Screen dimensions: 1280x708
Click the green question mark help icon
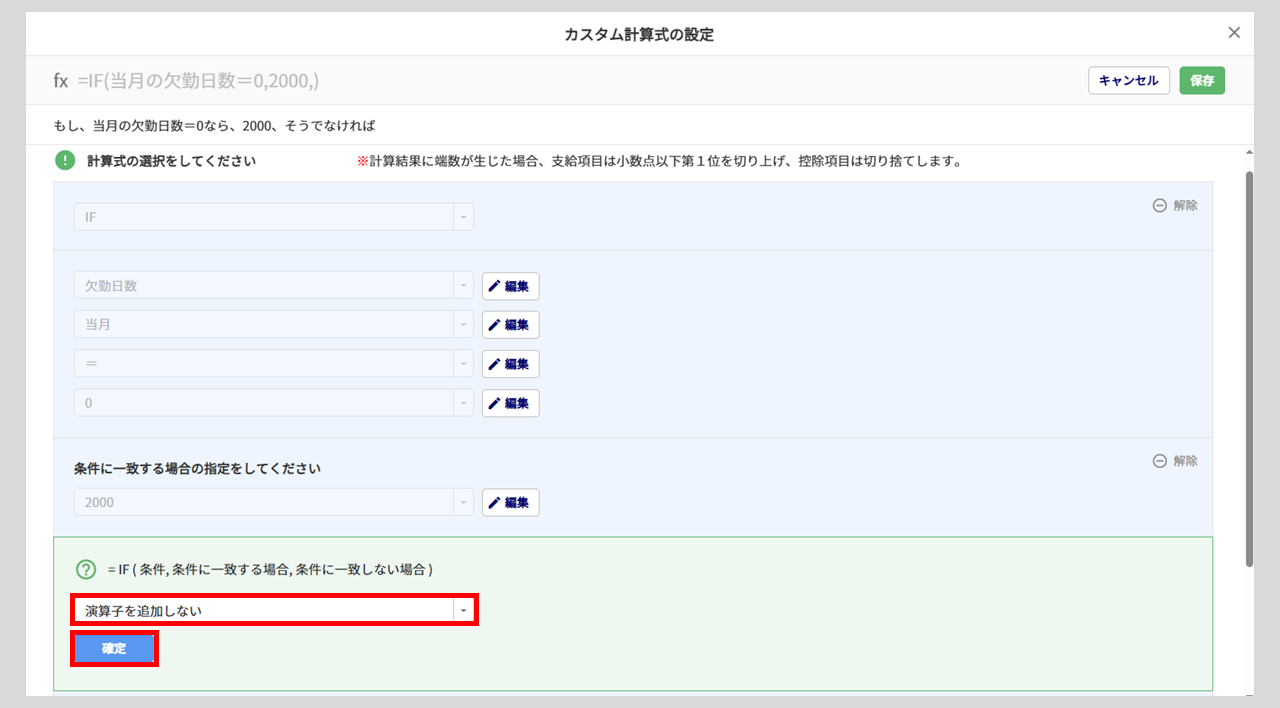(x=86, y=569)
